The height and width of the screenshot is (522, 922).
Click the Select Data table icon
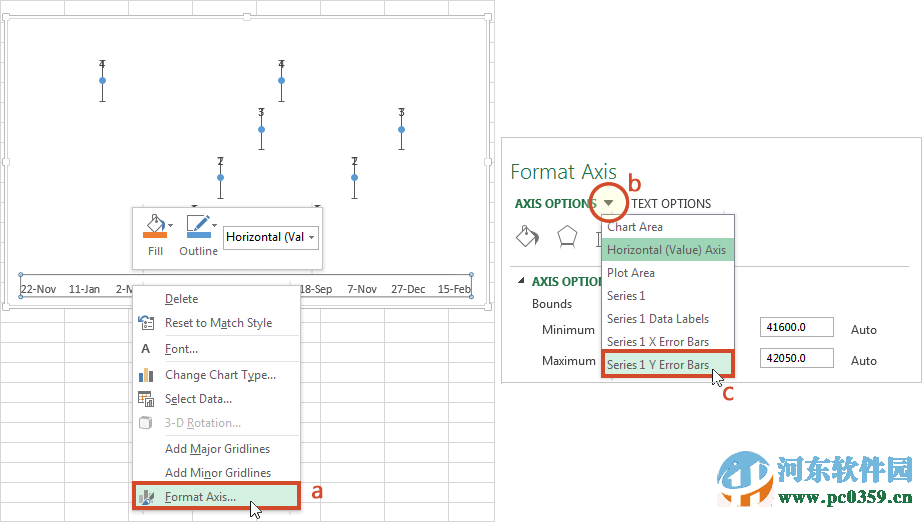146,399
